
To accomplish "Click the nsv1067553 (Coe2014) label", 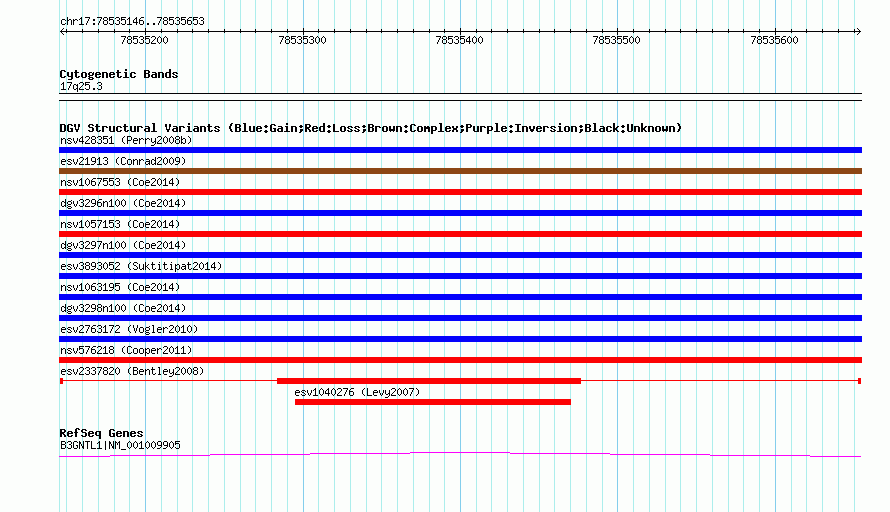I will 120,182.
